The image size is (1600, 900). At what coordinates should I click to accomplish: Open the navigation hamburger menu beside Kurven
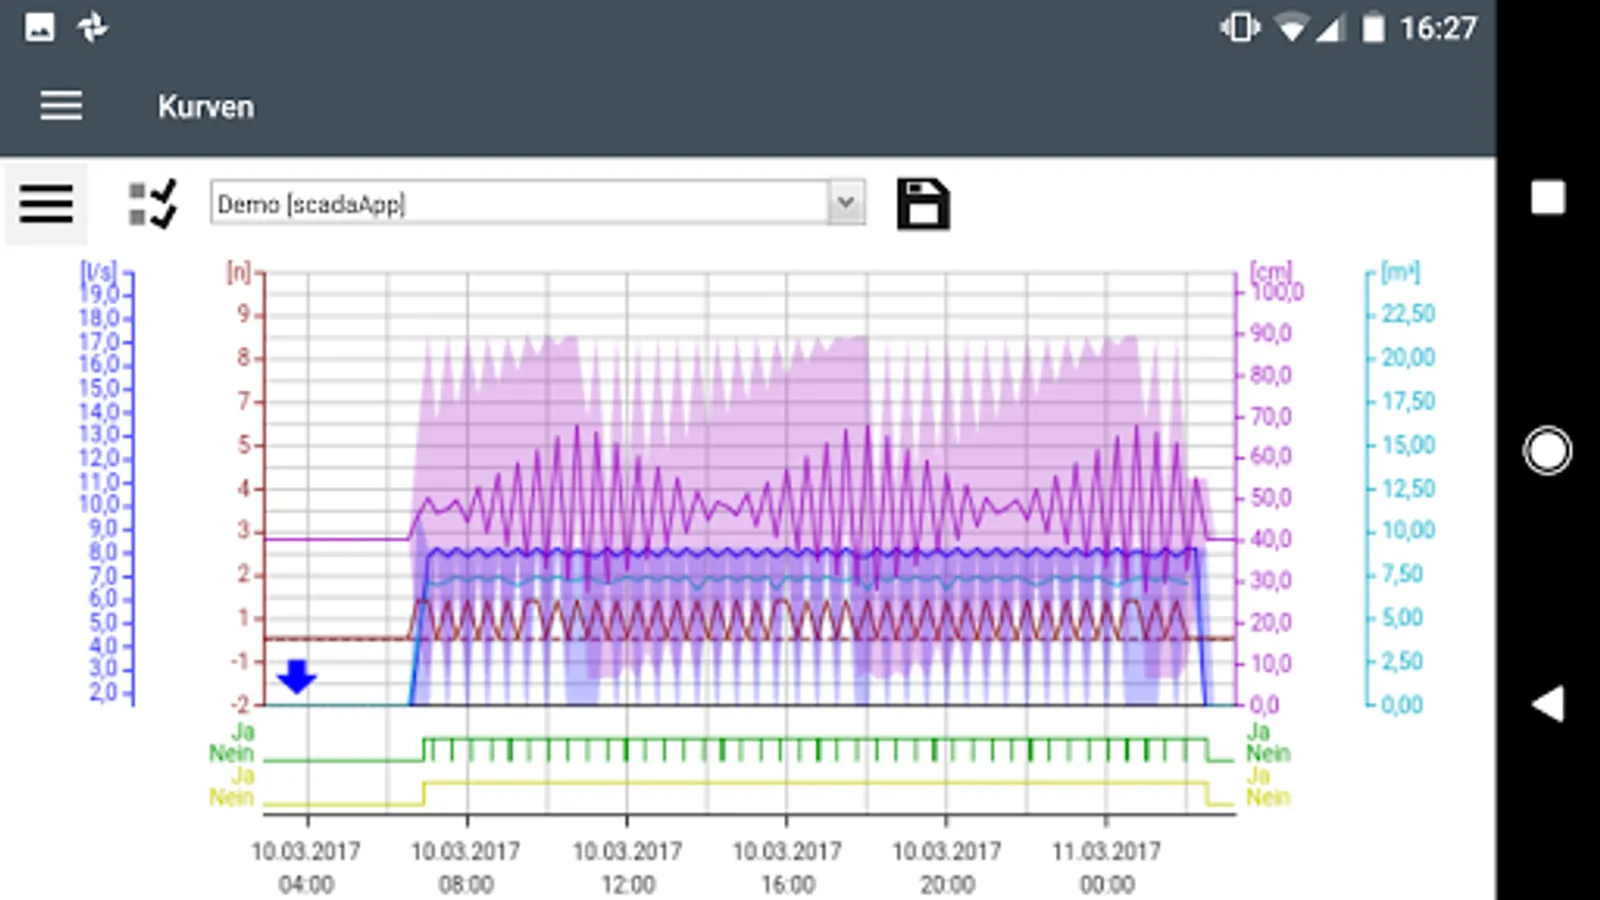(61, 105)
